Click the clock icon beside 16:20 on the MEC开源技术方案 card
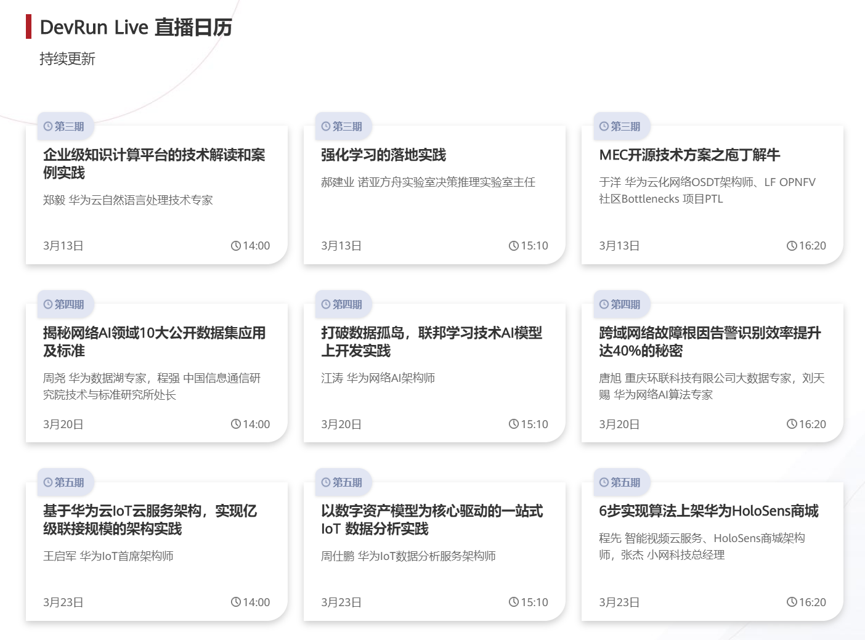This screenshot has width=865, height=640. (792, 246)
